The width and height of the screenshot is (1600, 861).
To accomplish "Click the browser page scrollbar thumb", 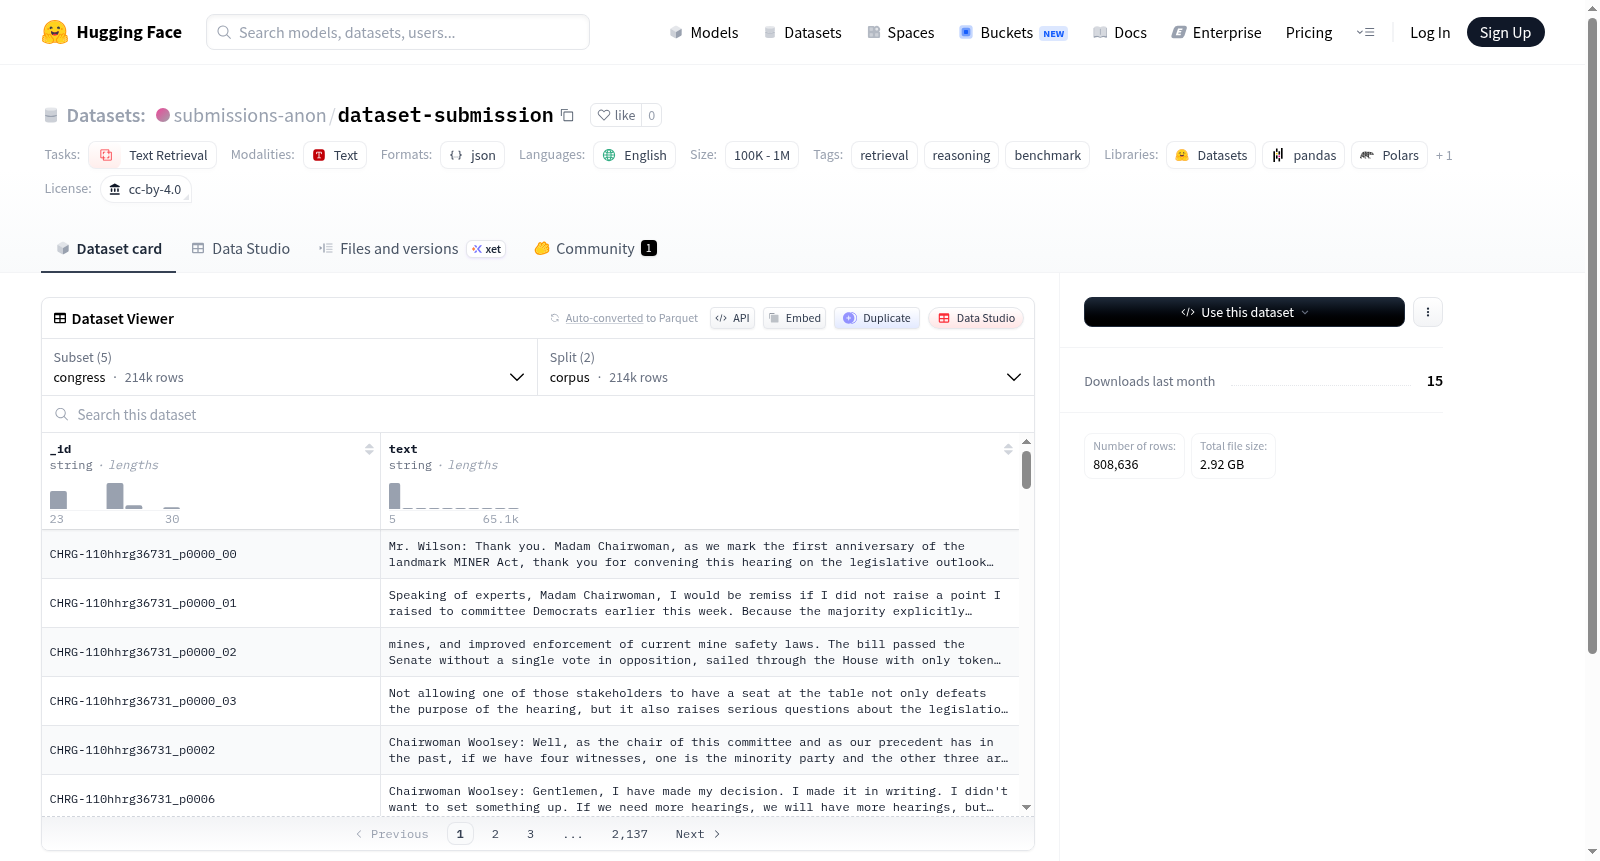I will [1592, 336].
